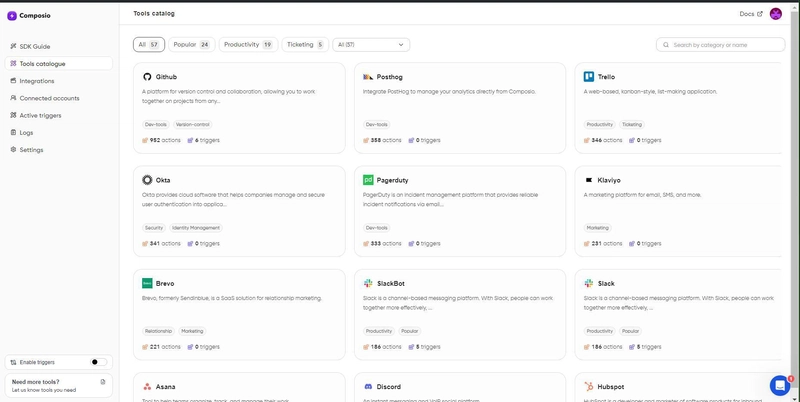Click the Brevo logo icon

pos(147,284)
